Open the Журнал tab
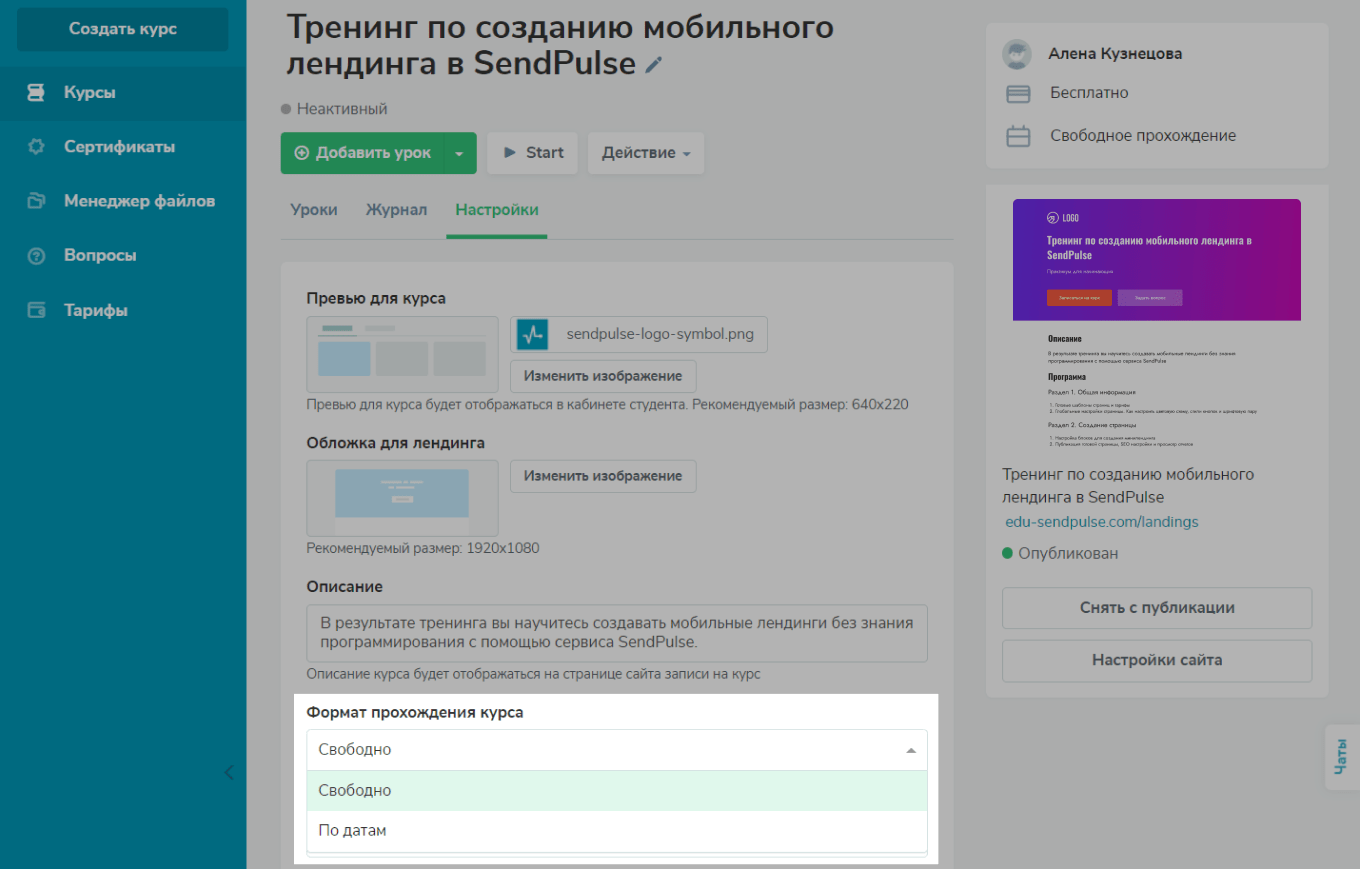Screen dimensions: 1360x869 pos(396,210)
